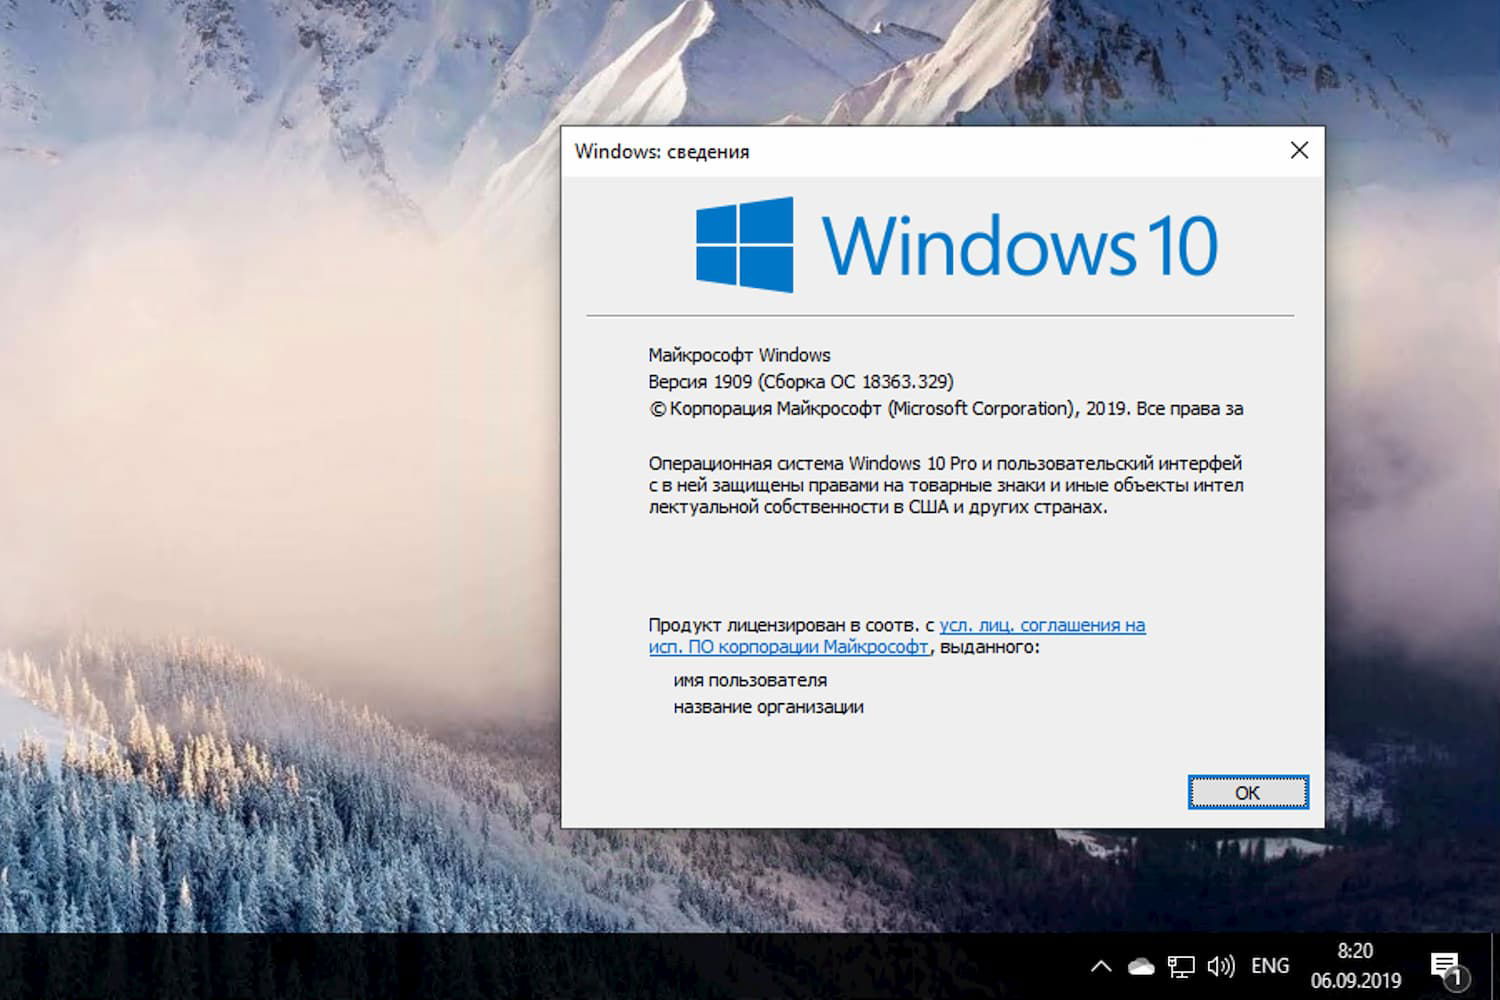Click the 'Windows: сведения' title bar text

click(663, 151)
